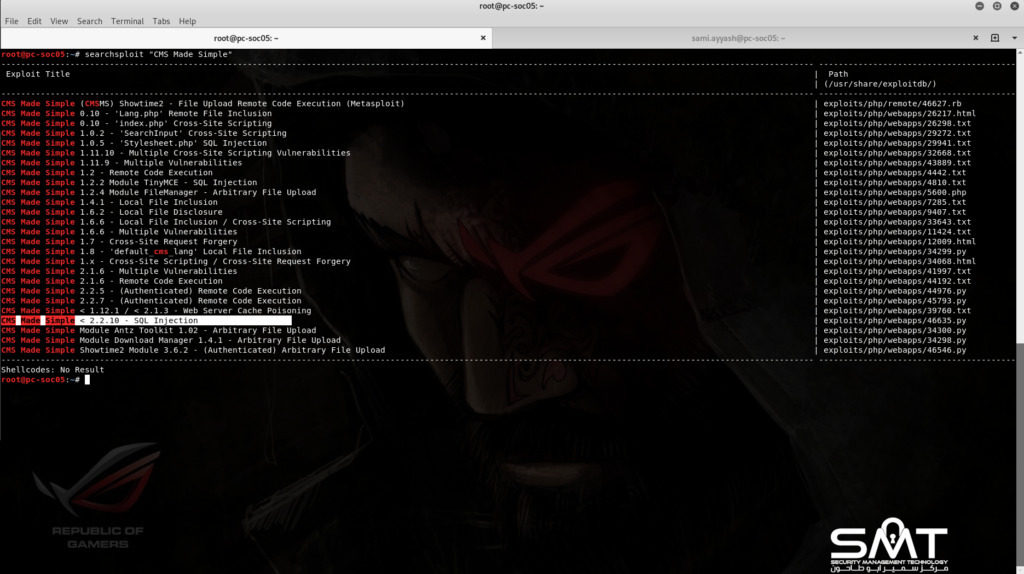Maximize the terminal window

997,6
